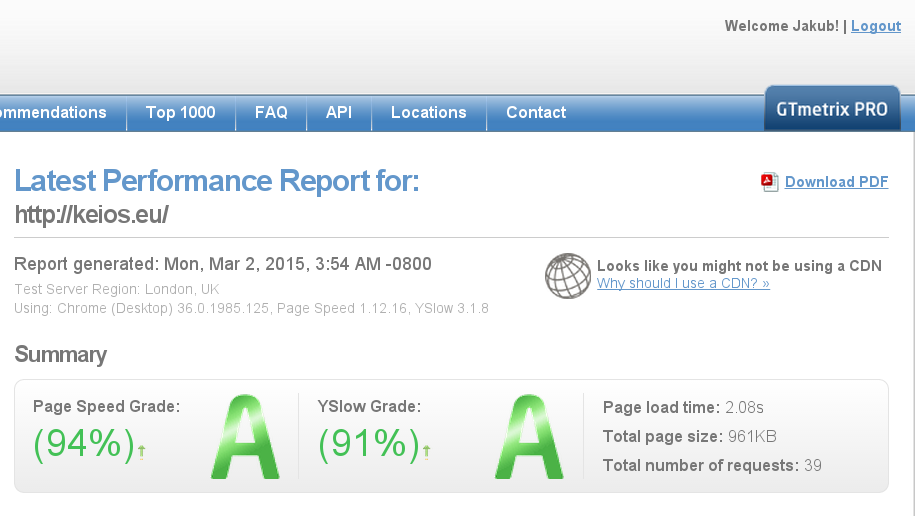The image size is (915, 516).
Task: Open 'Why should I use a CDN?' link
Action: tap(683, 284)
